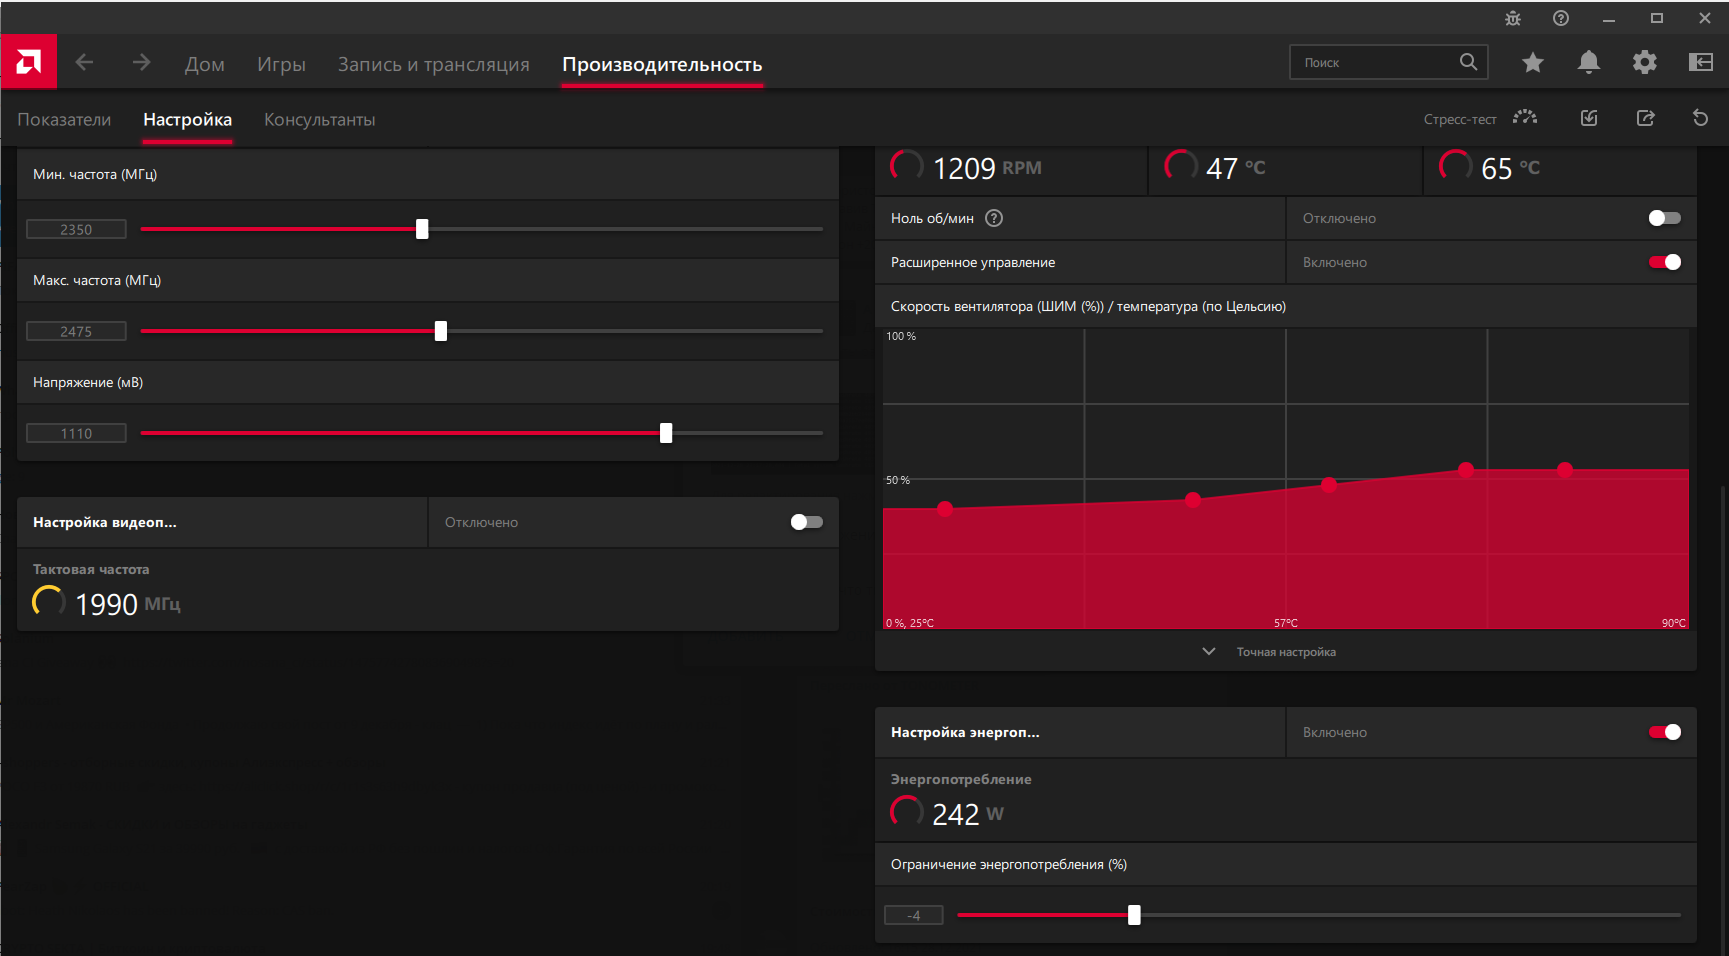Open the Игры menu tab
Viewport: 1729px width, 956px height.
point(281,64)
